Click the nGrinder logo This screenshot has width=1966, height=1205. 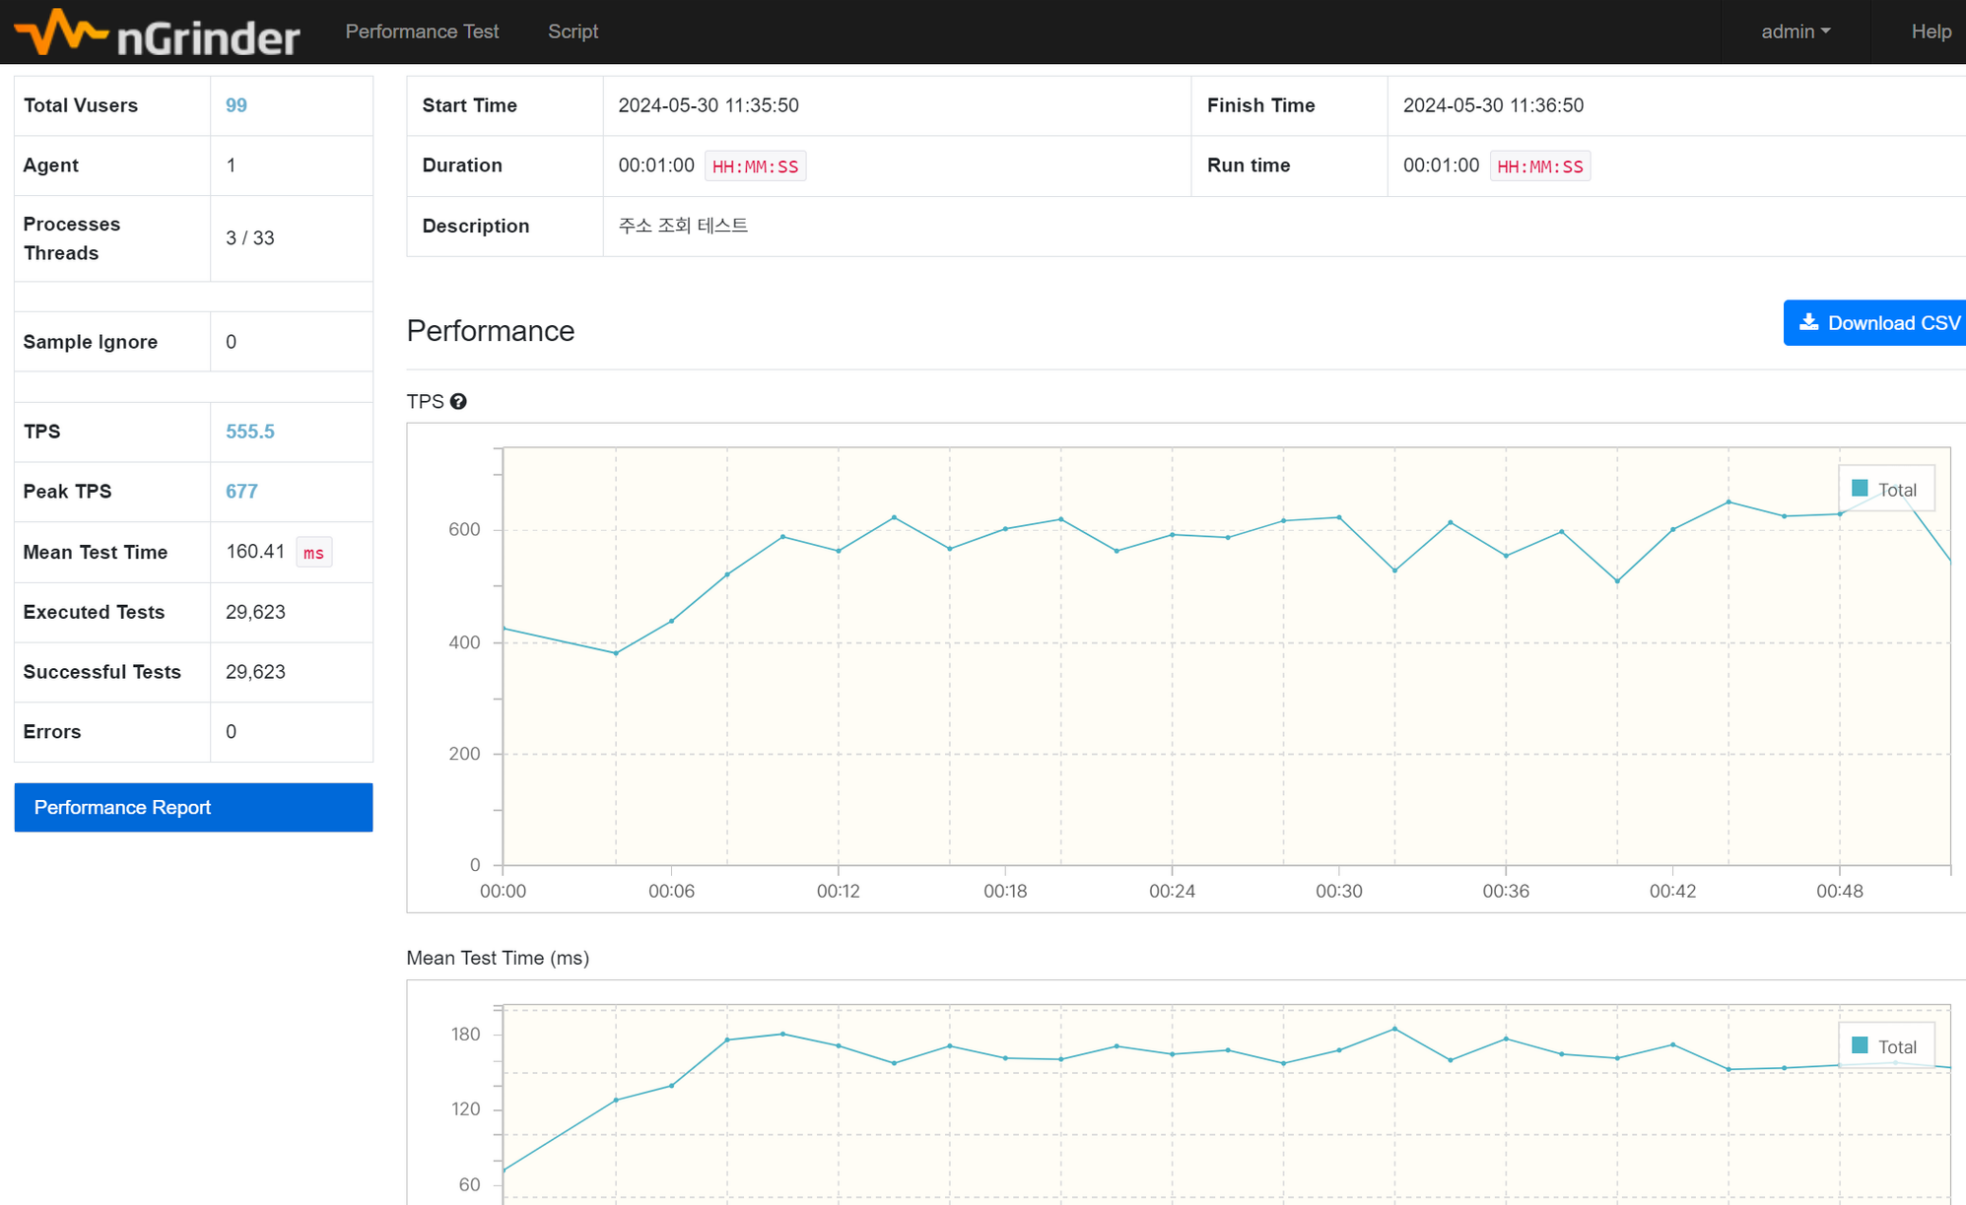pos(157,33)
